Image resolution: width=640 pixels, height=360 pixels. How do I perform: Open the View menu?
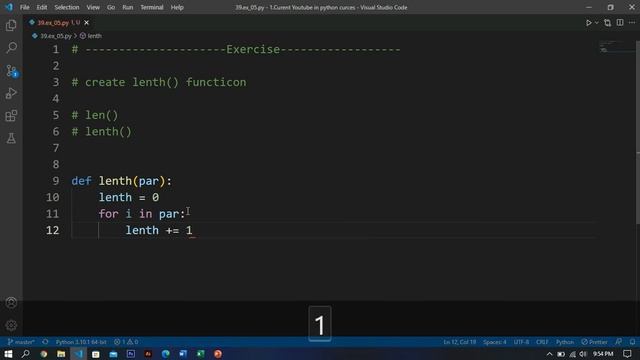click(93, 7)
